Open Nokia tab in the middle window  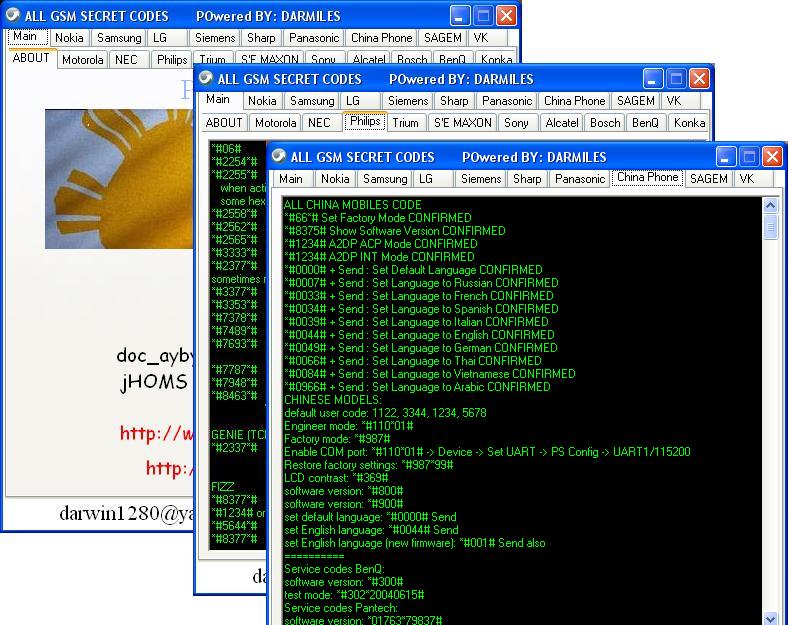tap(262, 101)
